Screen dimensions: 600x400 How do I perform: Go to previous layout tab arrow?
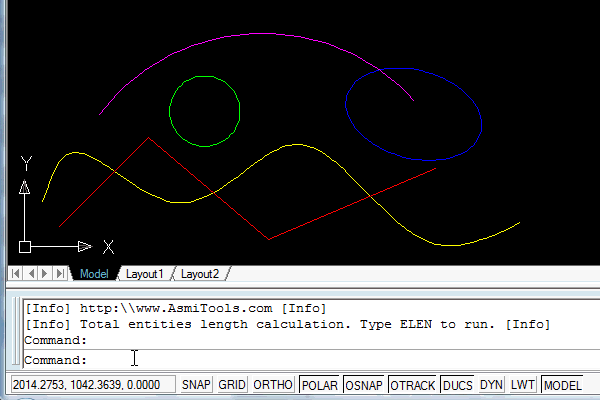click(x=31, y=274)
